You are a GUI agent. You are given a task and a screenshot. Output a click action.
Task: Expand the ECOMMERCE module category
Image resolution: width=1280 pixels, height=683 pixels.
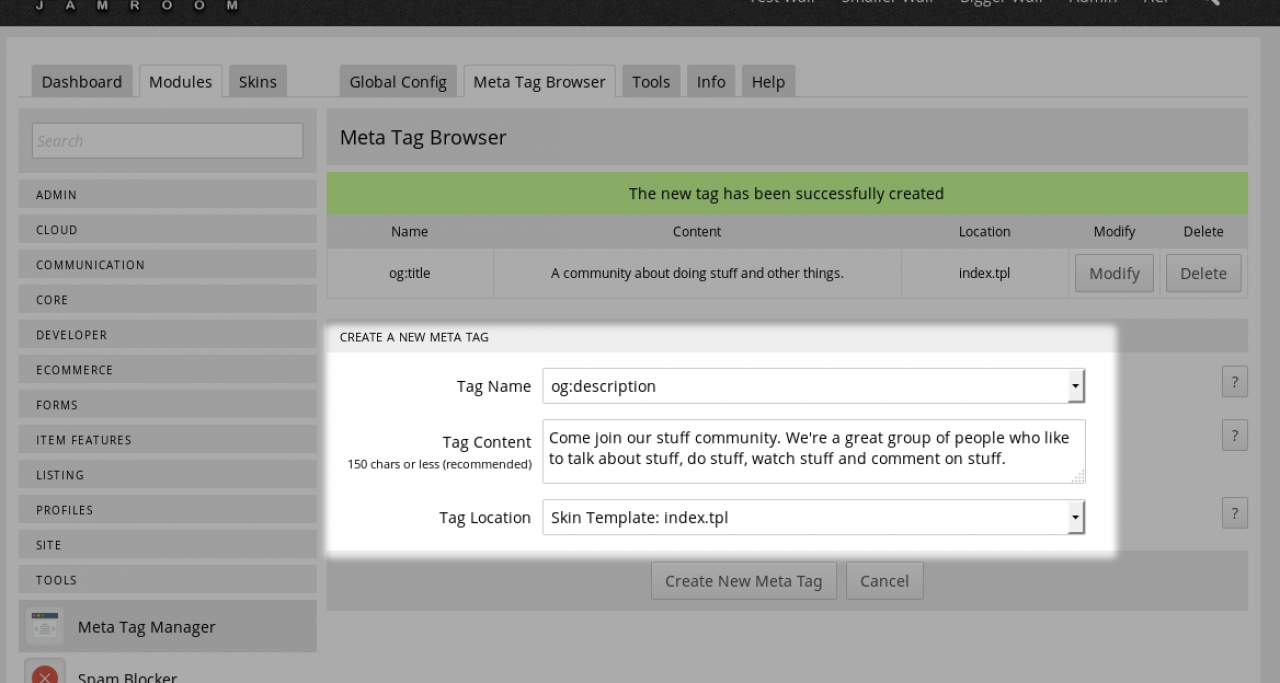(x=167, y=370)
